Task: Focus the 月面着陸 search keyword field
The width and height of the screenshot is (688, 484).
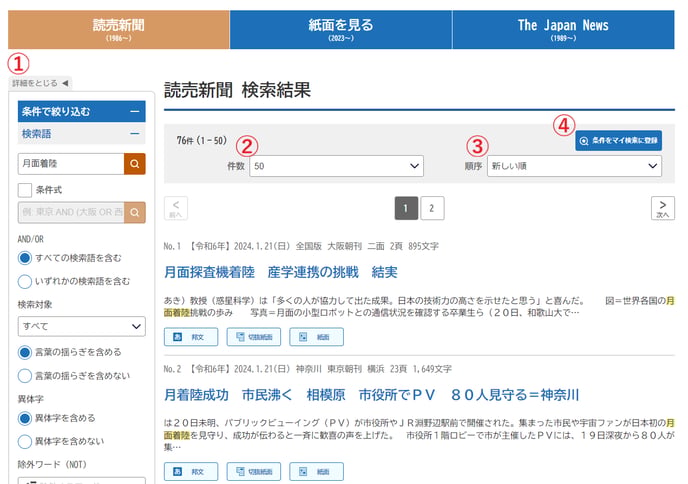Action: [x=71, y=164]
